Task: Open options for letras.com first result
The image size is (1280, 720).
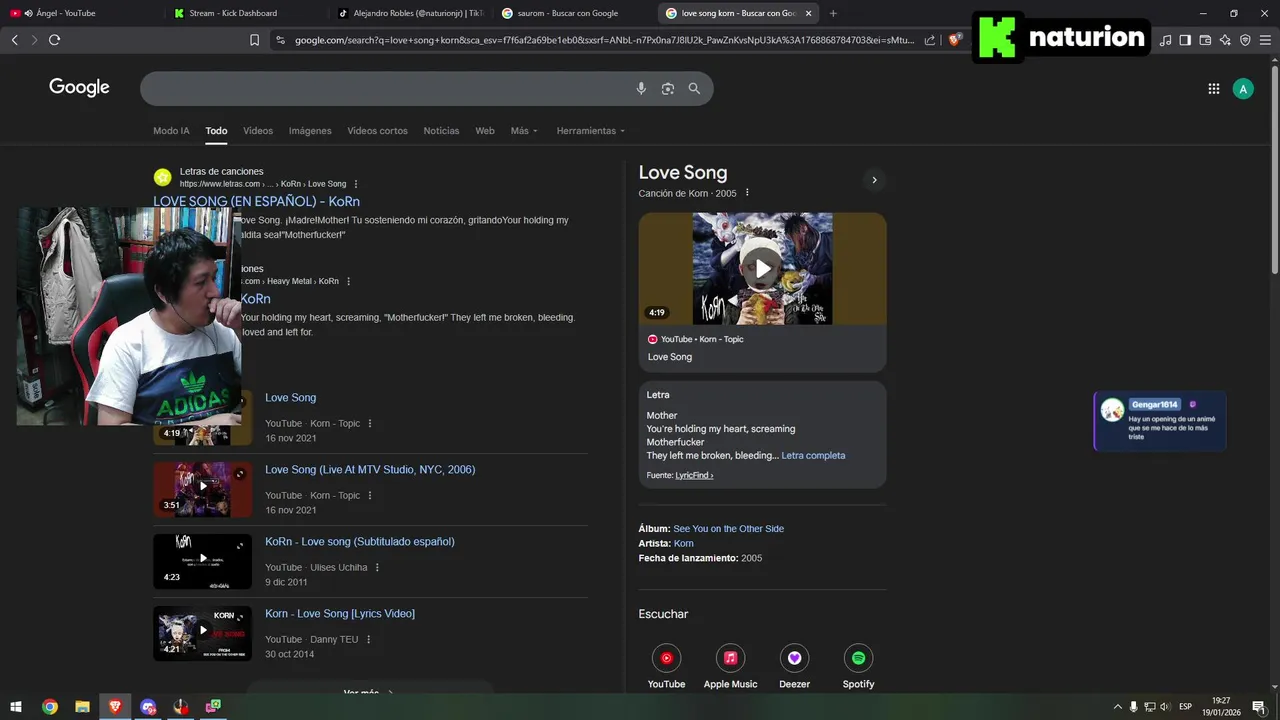Action: click(356, 184)
